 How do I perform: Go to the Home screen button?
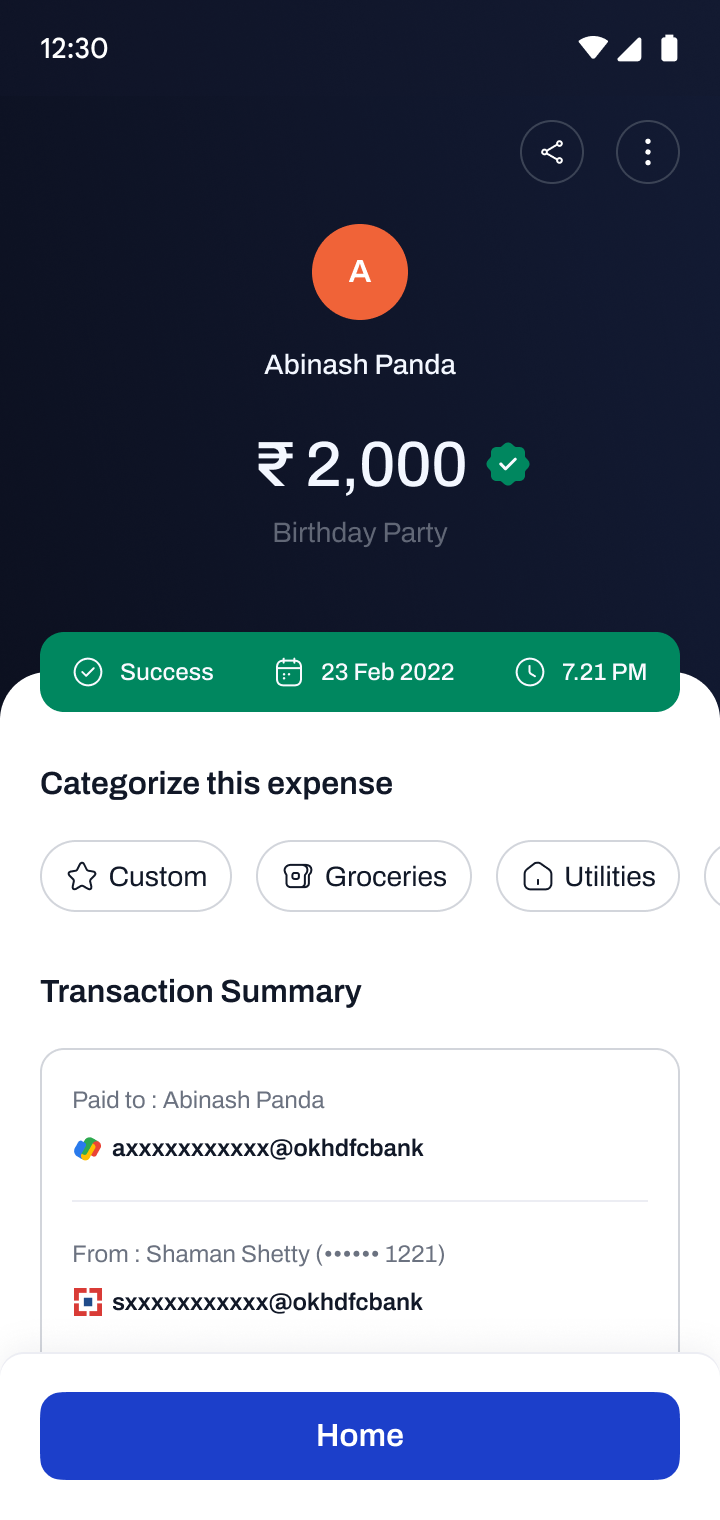[360, 1436]
